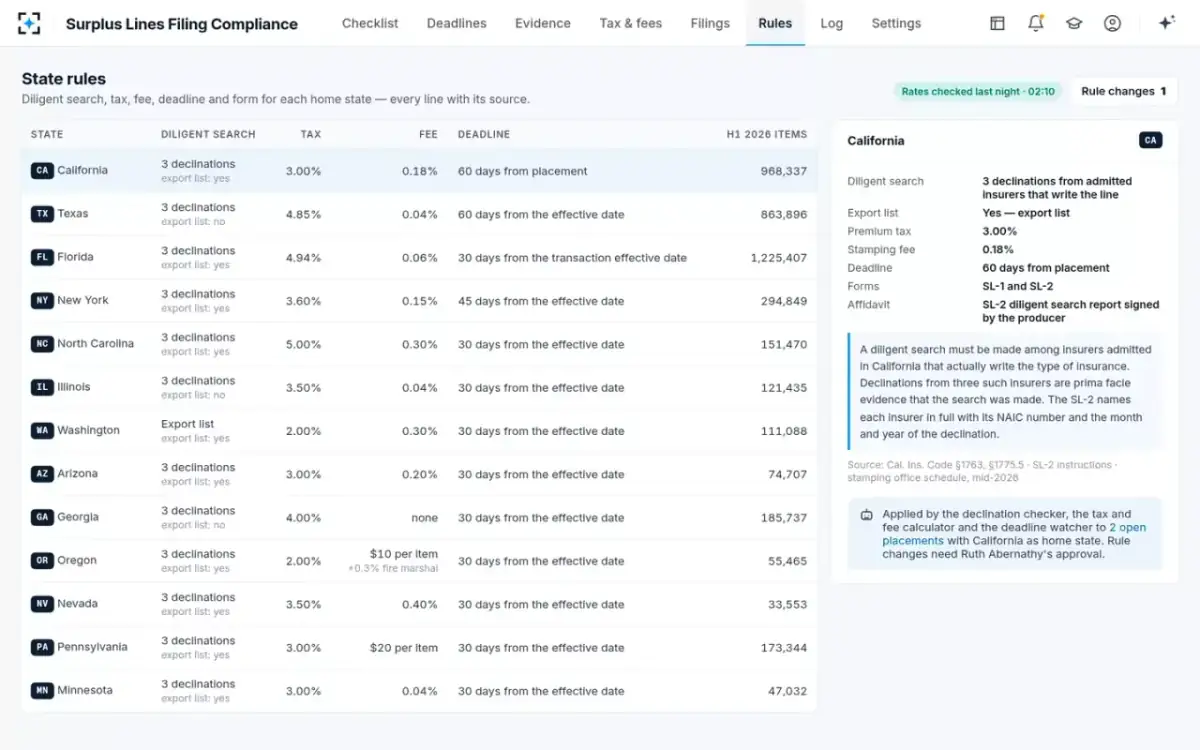Select the Illinois state name

[74, 387]
